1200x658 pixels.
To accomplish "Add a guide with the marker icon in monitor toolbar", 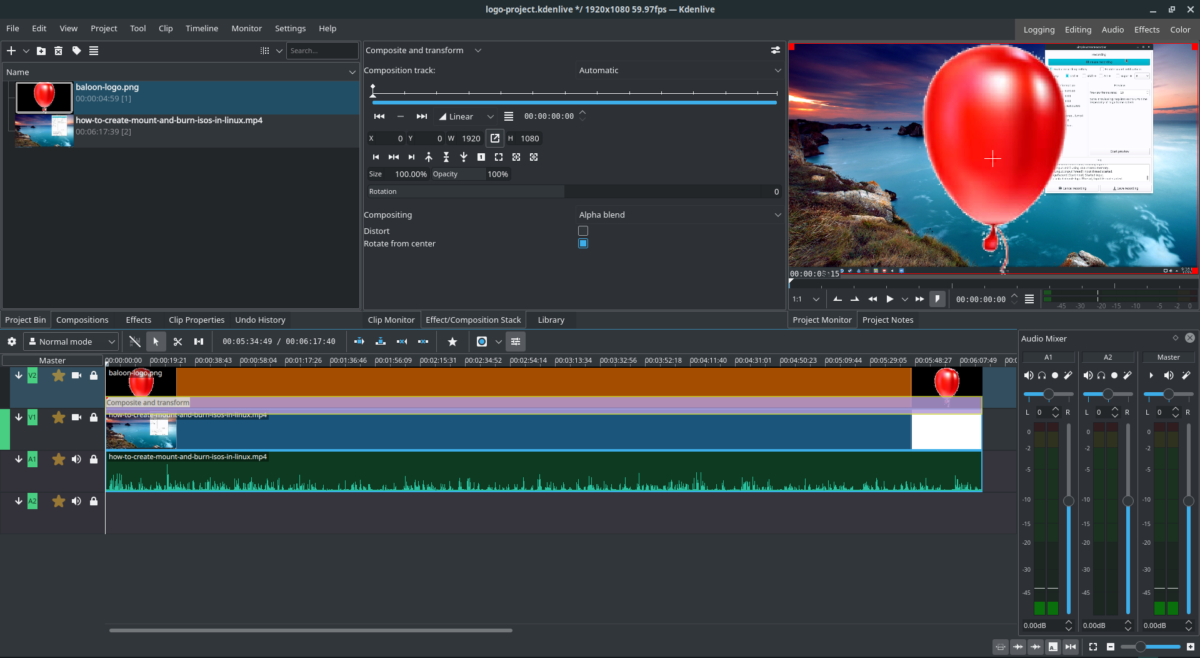I will tap(937, 297).
